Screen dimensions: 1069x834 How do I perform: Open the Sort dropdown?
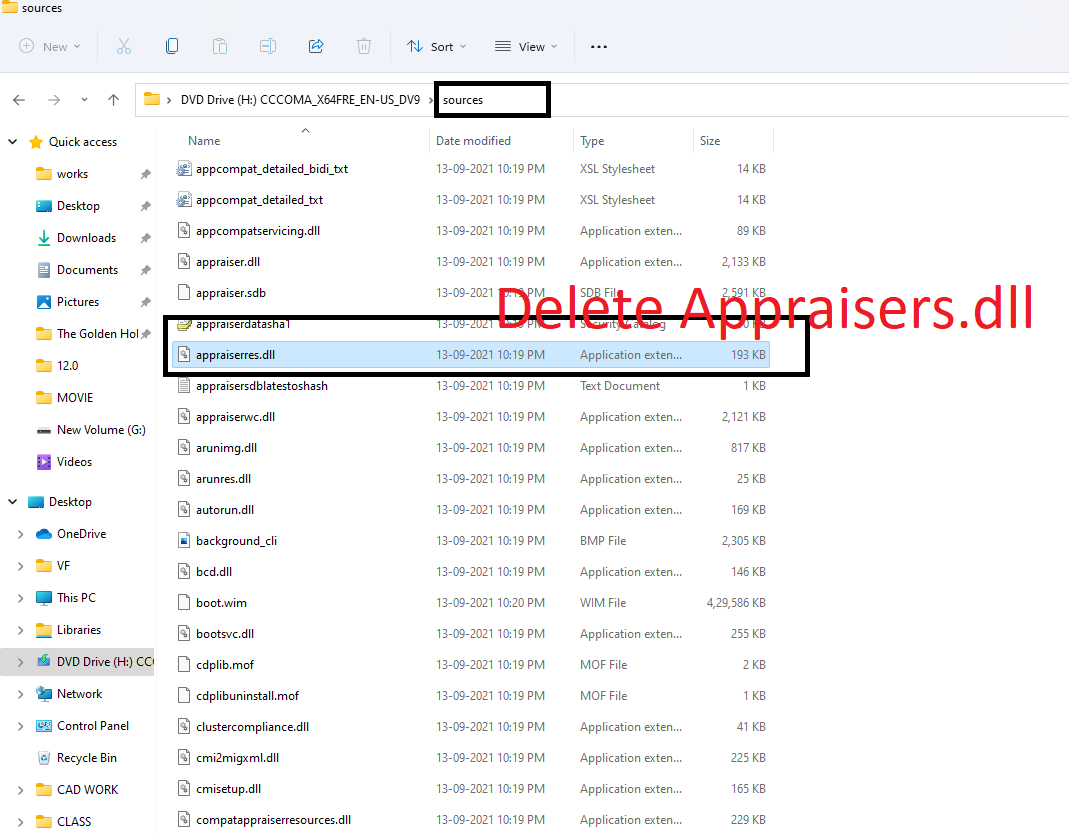(437, 46)
